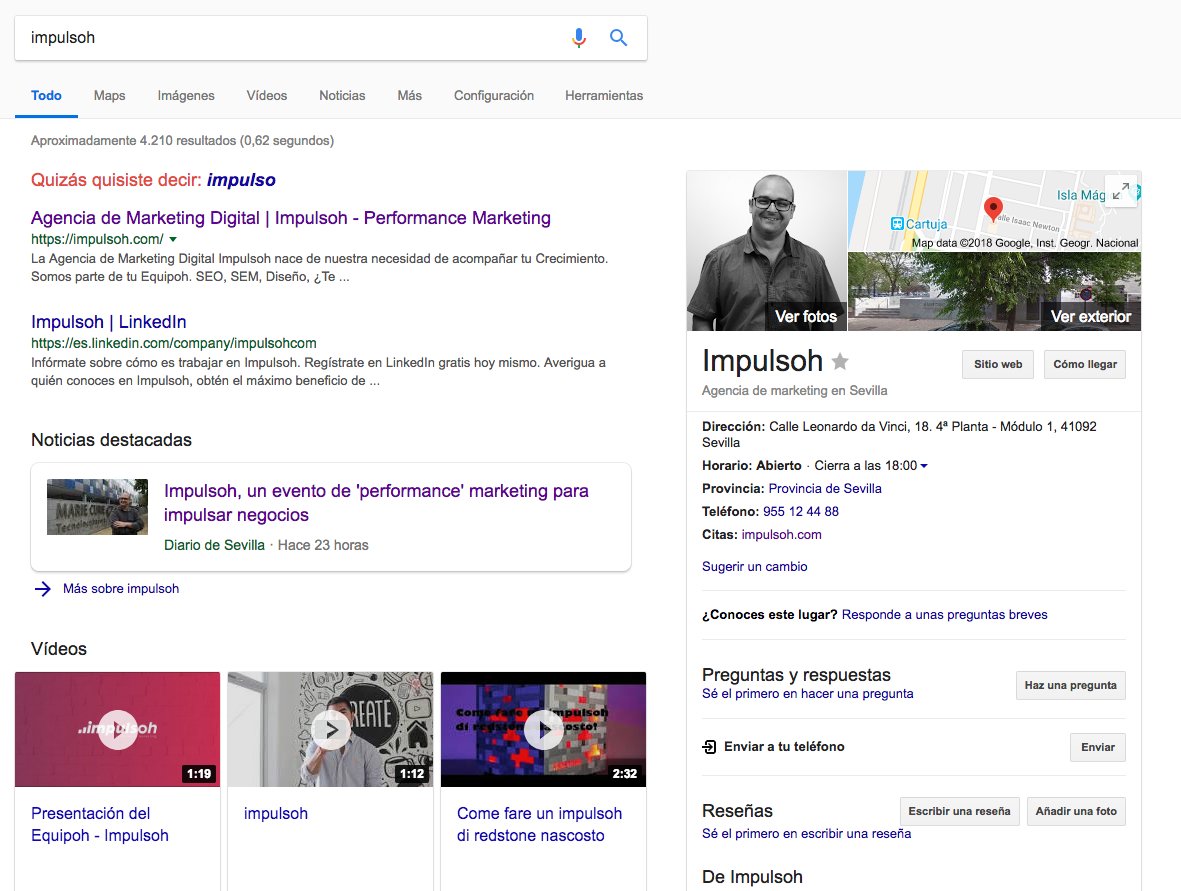Screen dimensions: 1181x891
Task: Switch to the Maps tab
Action: (x=109, y=96)
